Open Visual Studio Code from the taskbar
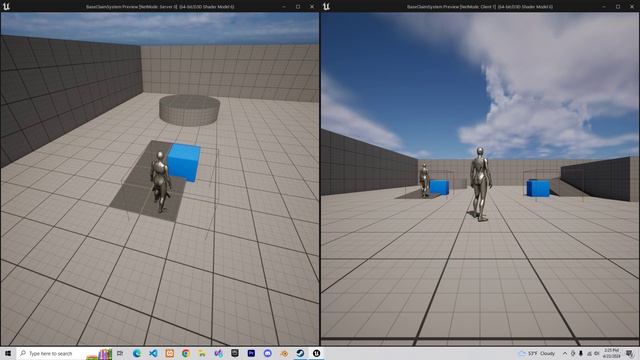640x360 pixels. (153, 353)
